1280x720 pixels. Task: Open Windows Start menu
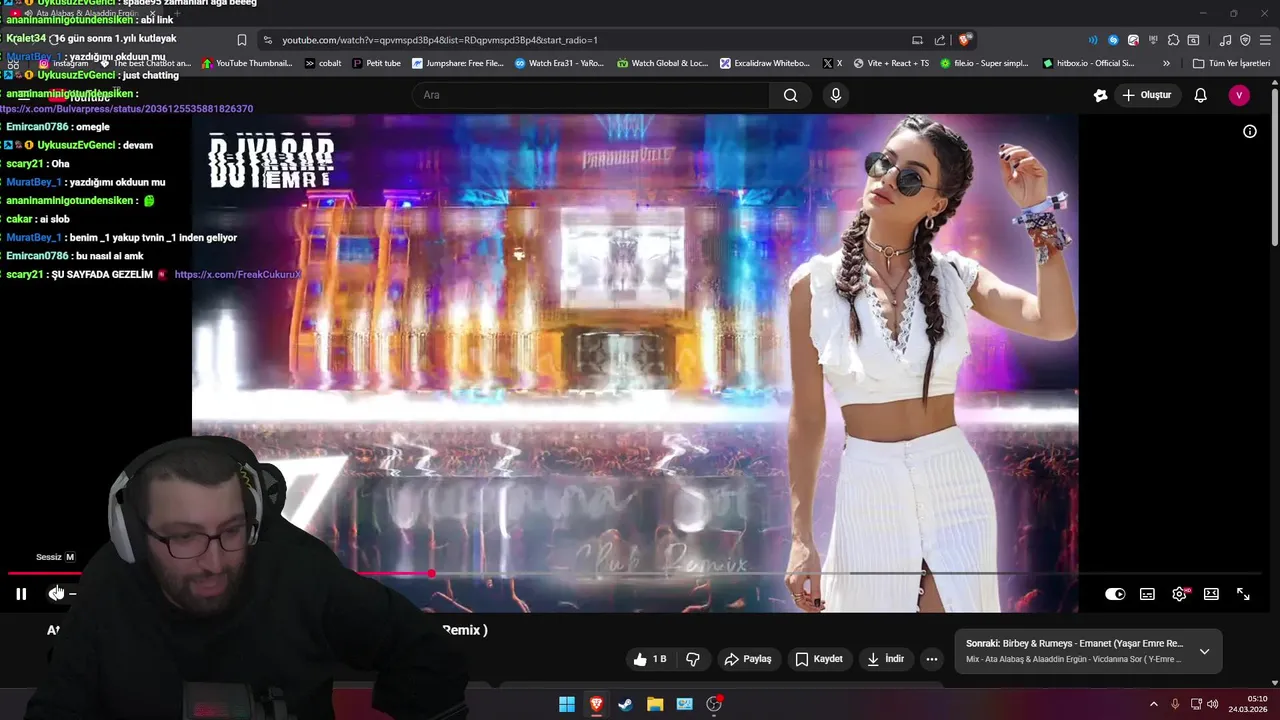coord(567,704)
